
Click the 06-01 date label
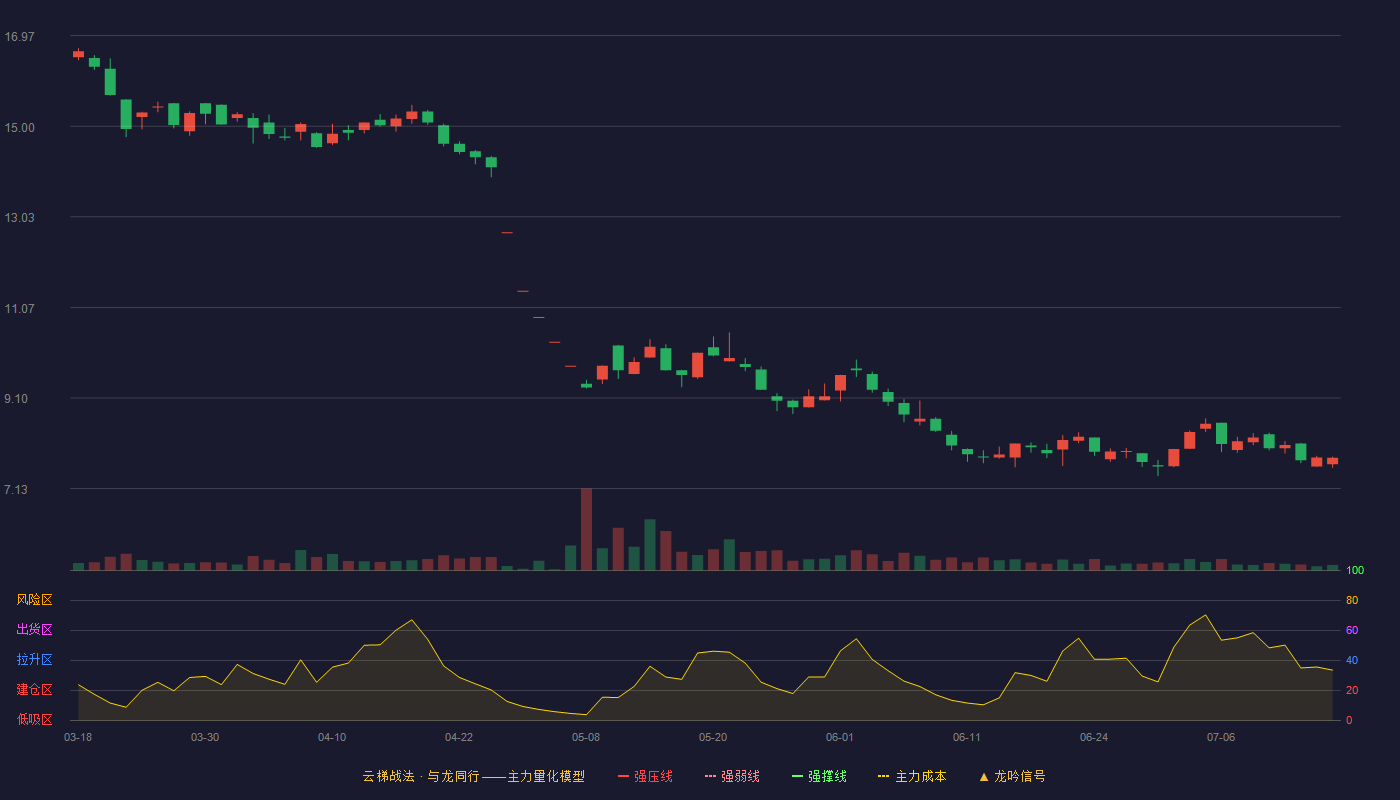(x=840, y=737)
